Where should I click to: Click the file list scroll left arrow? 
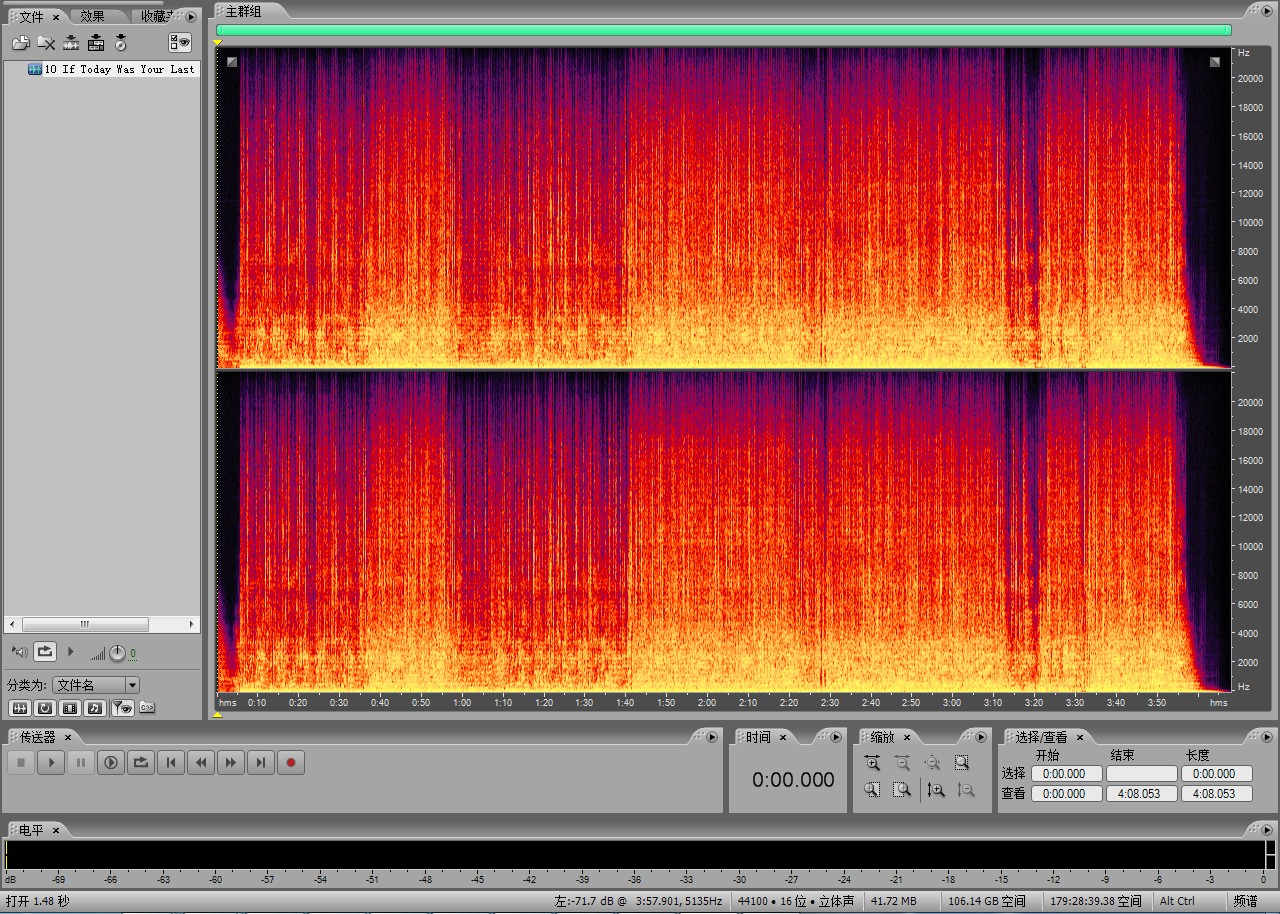[11, 625]
